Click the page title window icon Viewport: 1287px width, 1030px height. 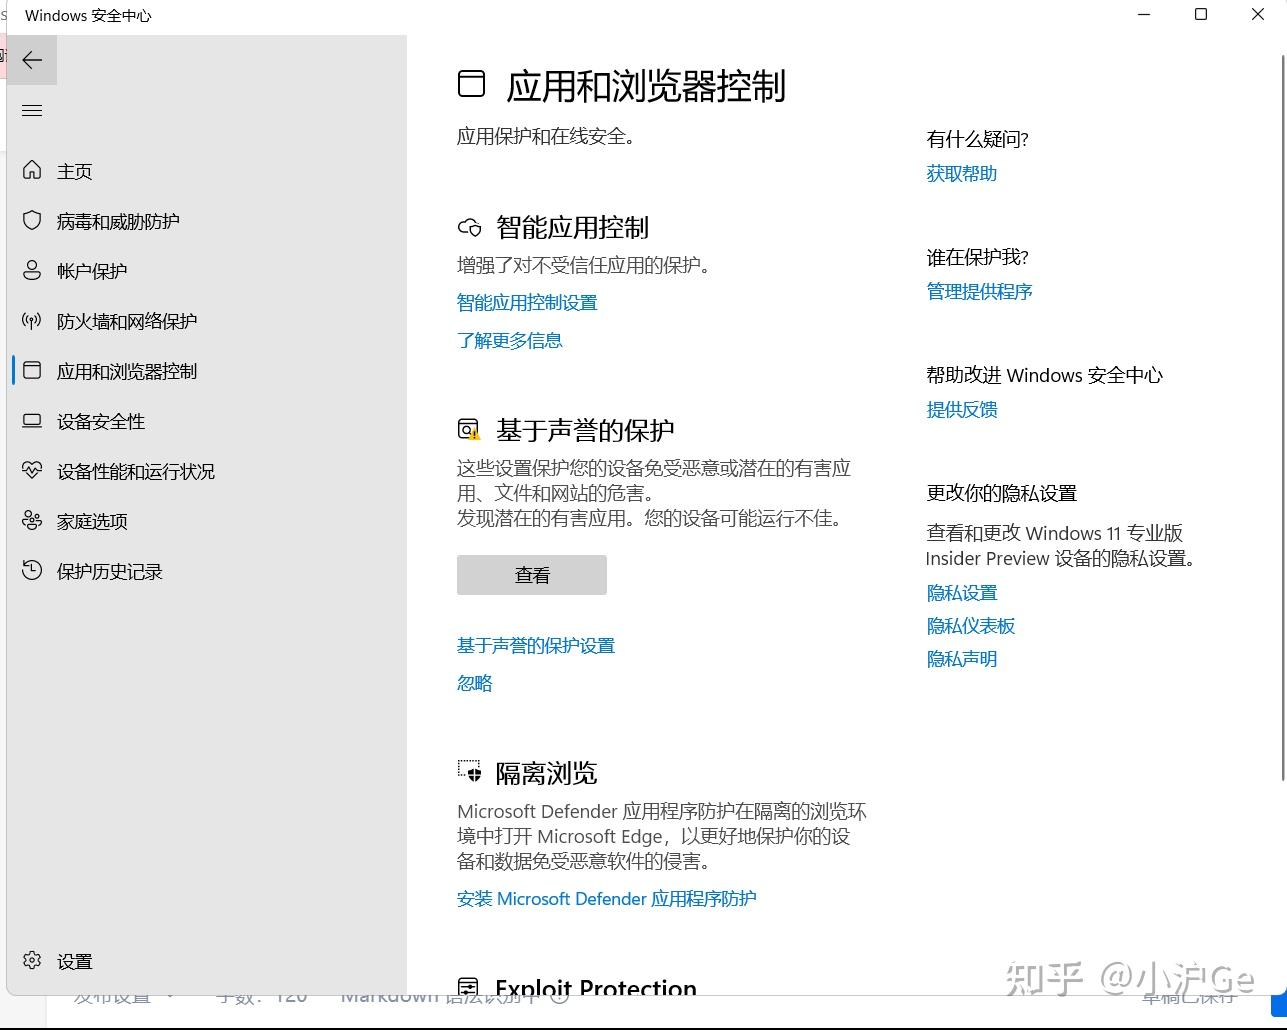tap(471, 84)
